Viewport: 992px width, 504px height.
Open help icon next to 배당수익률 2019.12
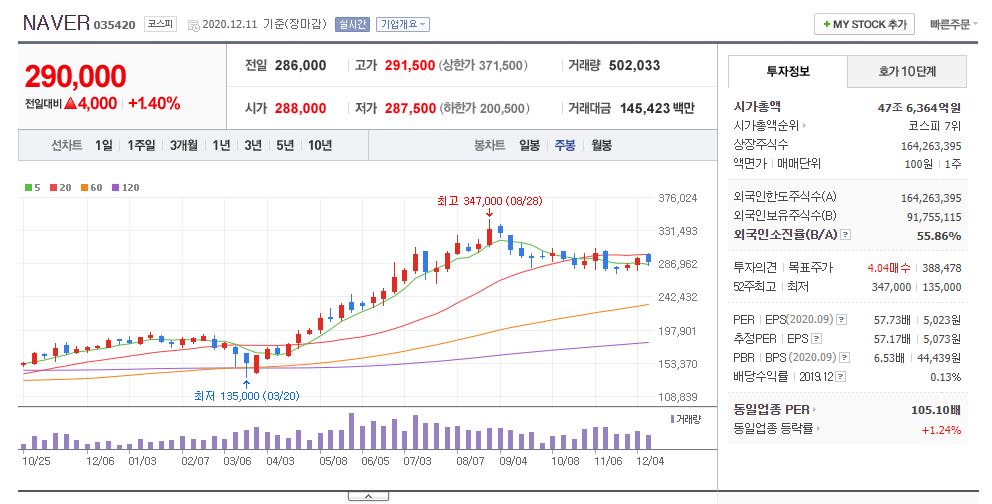coord(841,376)
